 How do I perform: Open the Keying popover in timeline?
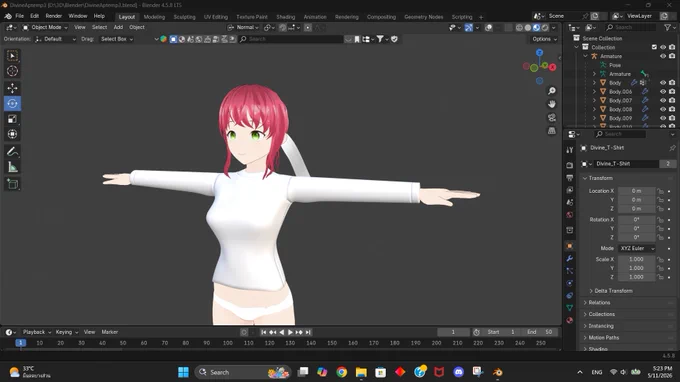[x=66, y=332]
